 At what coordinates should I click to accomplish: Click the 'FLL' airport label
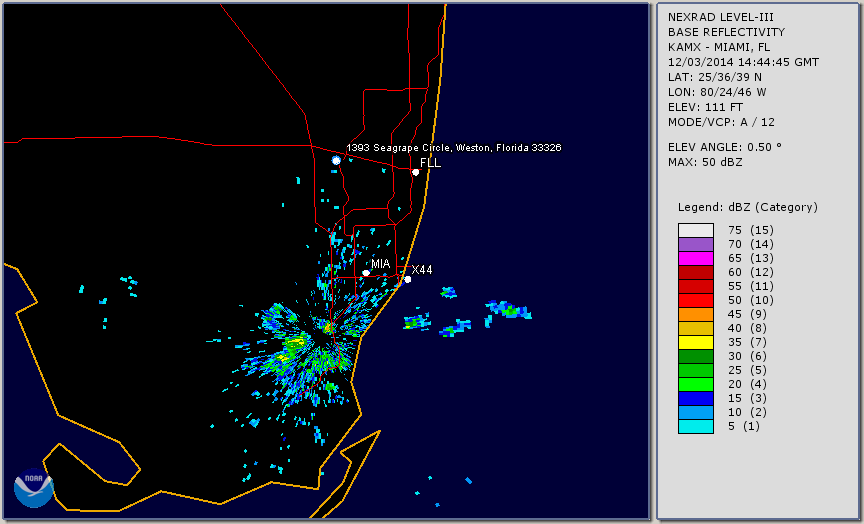430,163
